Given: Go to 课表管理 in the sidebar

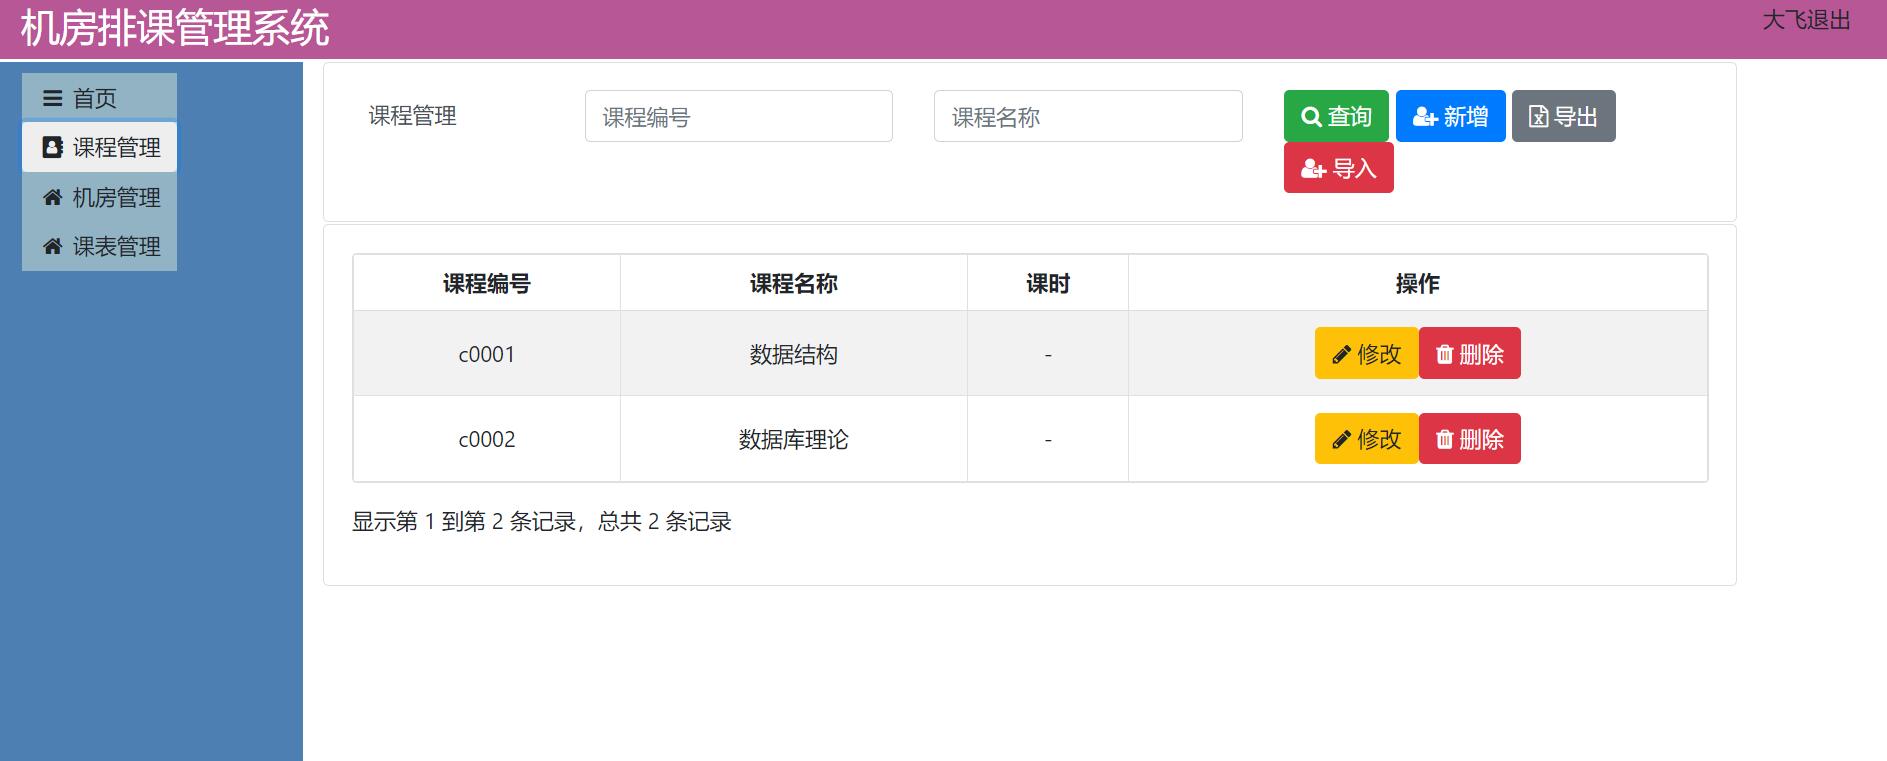Looking at the screenshot, I should click(99, 246).
